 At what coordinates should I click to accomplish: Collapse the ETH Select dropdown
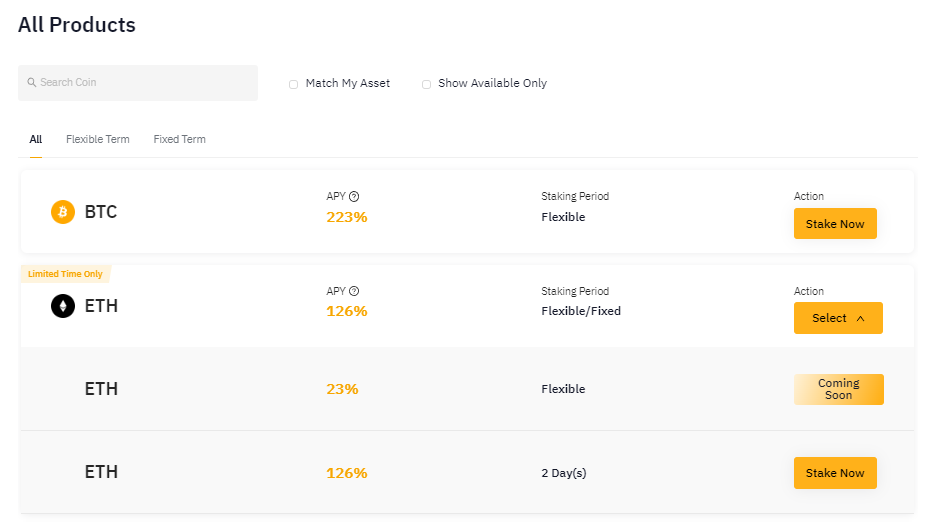(838, 318)
